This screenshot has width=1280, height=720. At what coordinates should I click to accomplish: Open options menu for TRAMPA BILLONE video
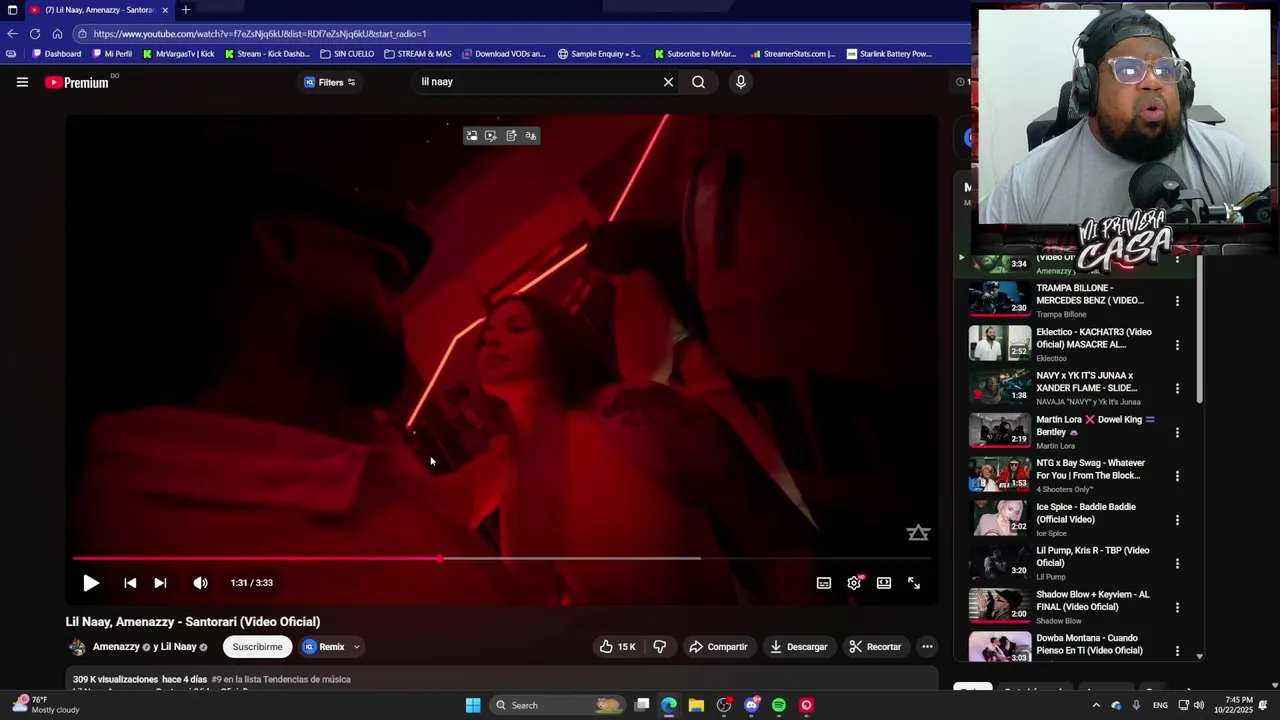(1177, 301)
